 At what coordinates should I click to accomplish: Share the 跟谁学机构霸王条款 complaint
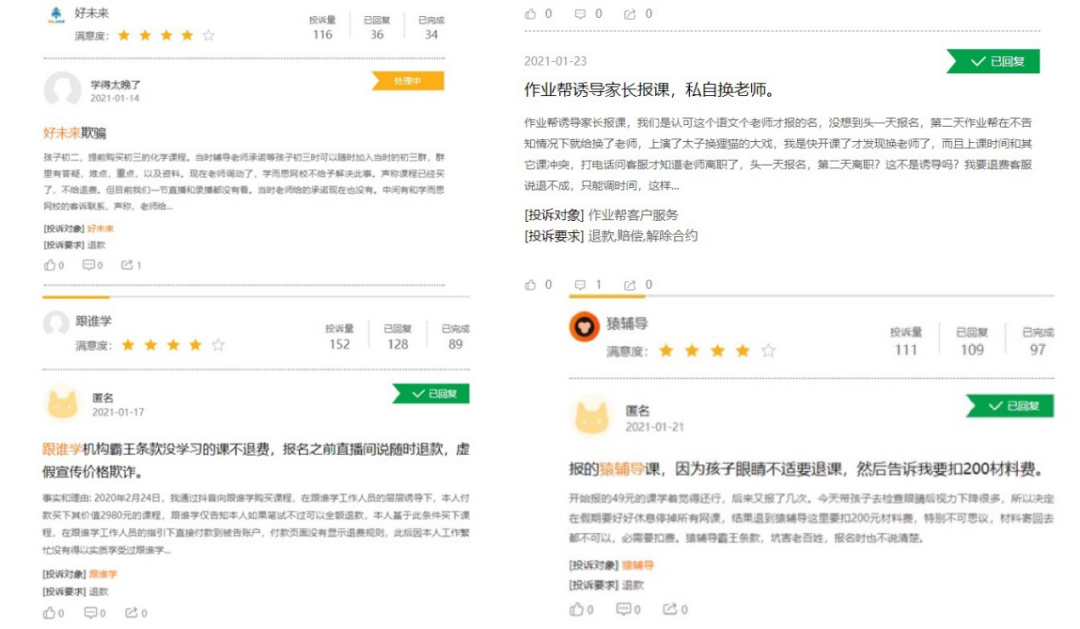coord(131,612)
